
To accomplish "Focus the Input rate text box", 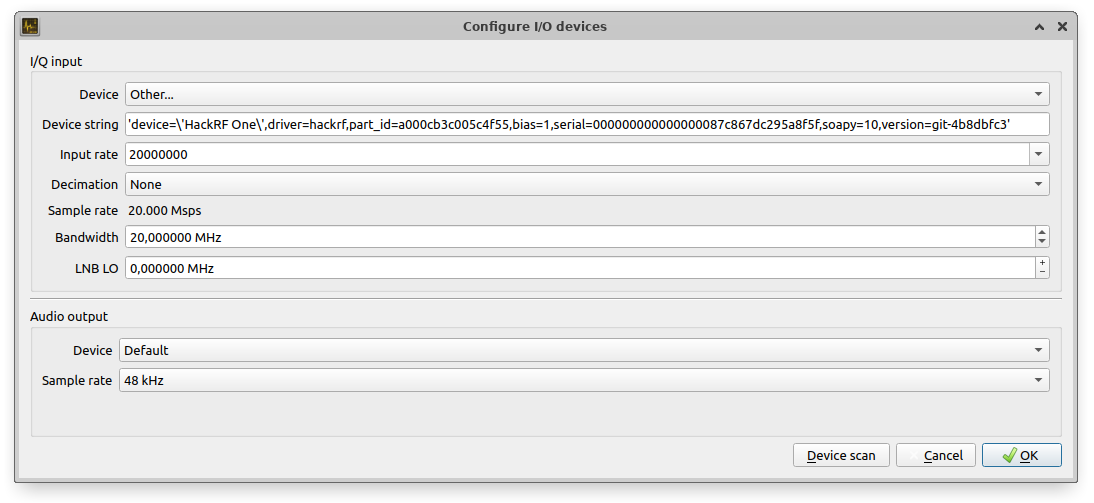I will pyautogui.click(x=577, y=155).
